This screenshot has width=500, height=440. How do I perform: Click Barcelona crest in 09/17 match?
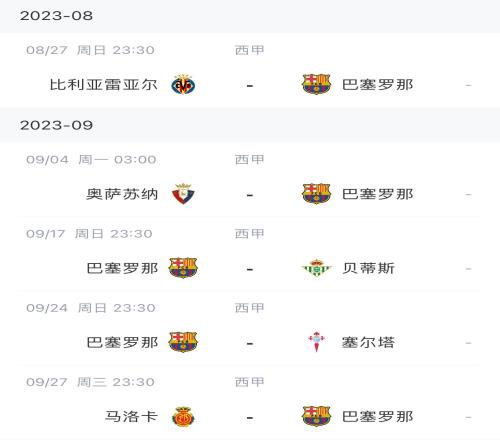point(183,268)
